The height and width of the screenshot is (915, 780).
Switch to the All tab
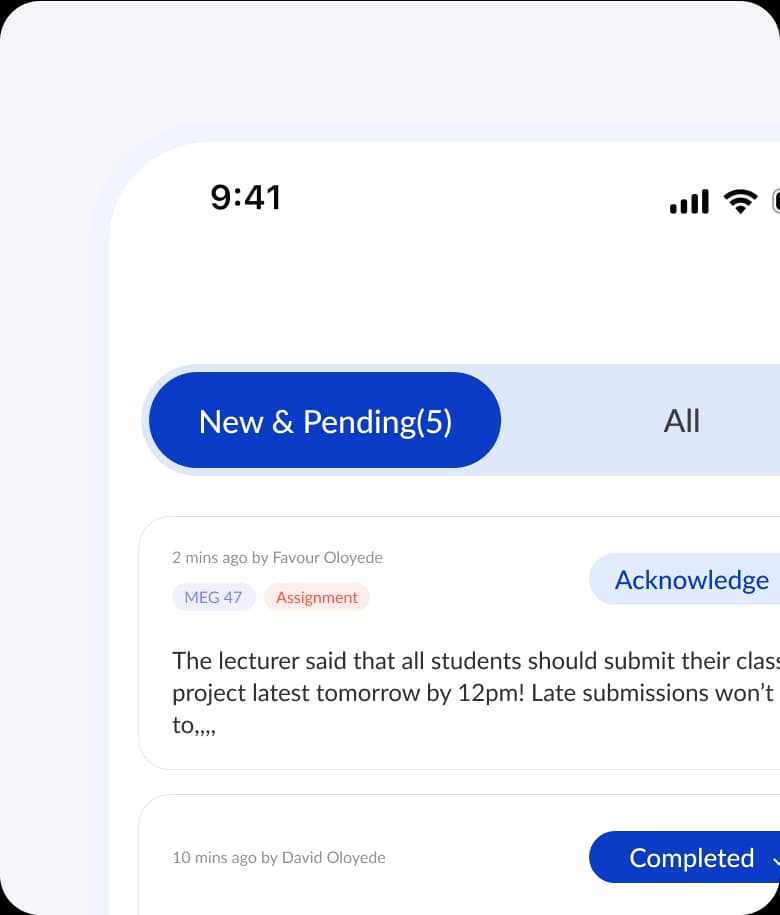click(682, 421)
